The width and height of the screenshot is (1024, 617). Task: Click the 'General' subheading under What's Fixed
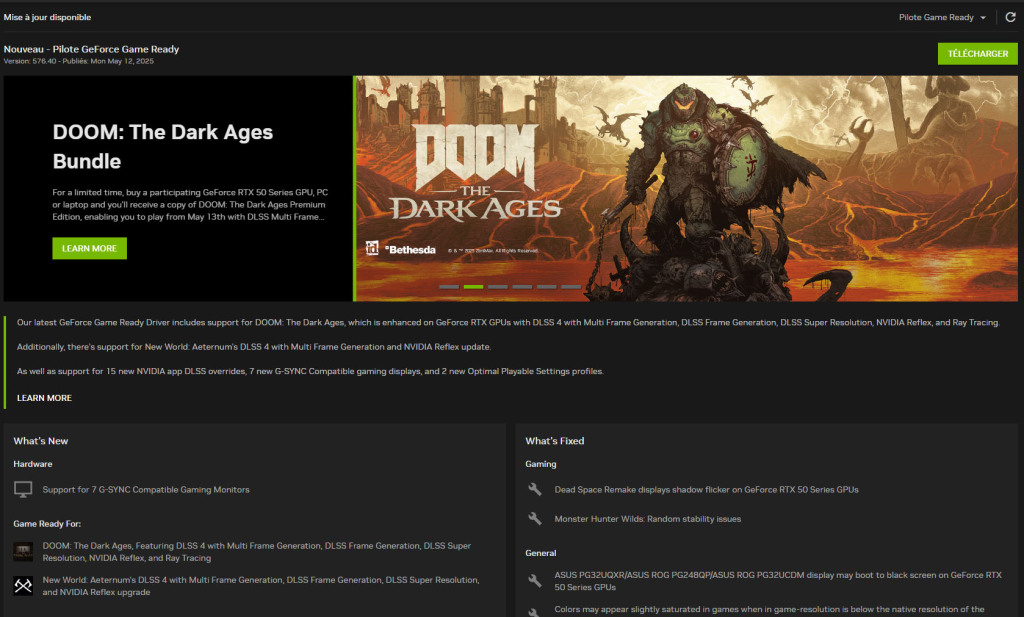pyautogui.click(x=541, y=553)
